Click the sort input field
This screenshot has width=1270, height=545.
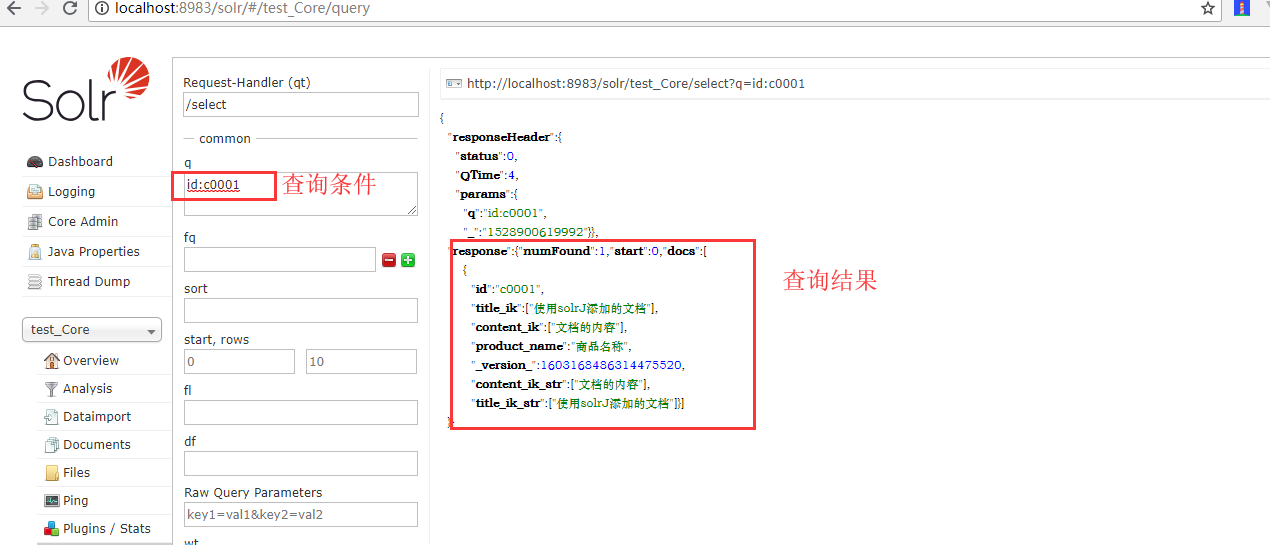301,310
